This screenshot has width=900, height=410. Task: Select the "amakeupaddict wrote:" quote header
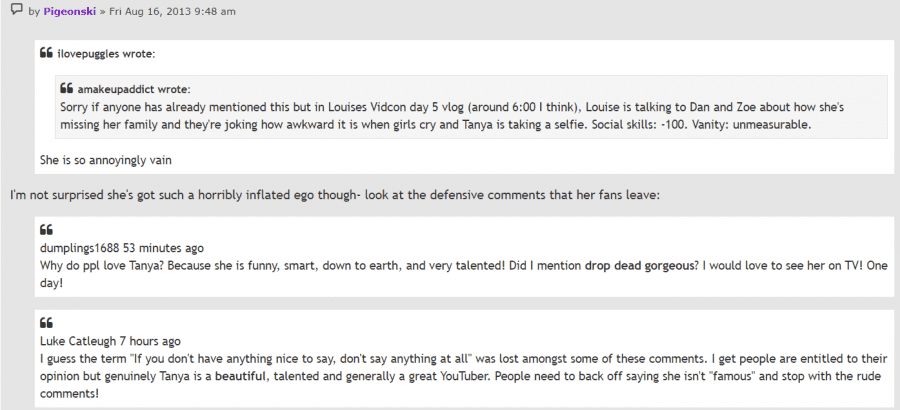tap(134, 90)
